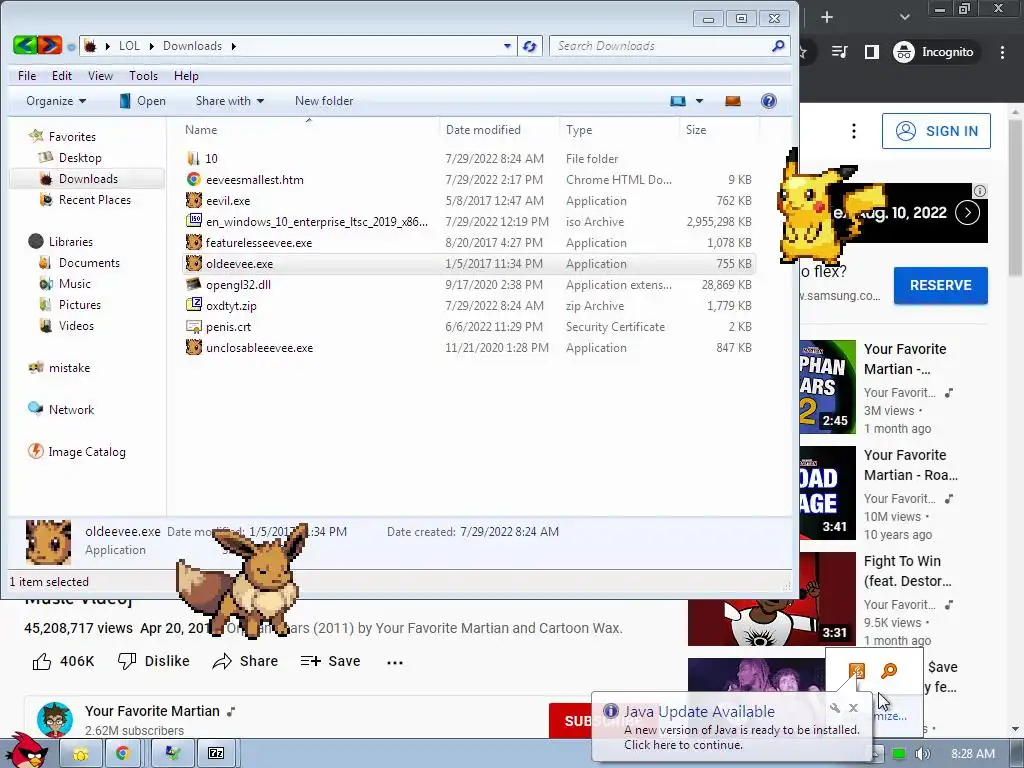Viewport: 1024px width, 768px height.
Task: Click the Open toolbar button
Action: [143, 101]
